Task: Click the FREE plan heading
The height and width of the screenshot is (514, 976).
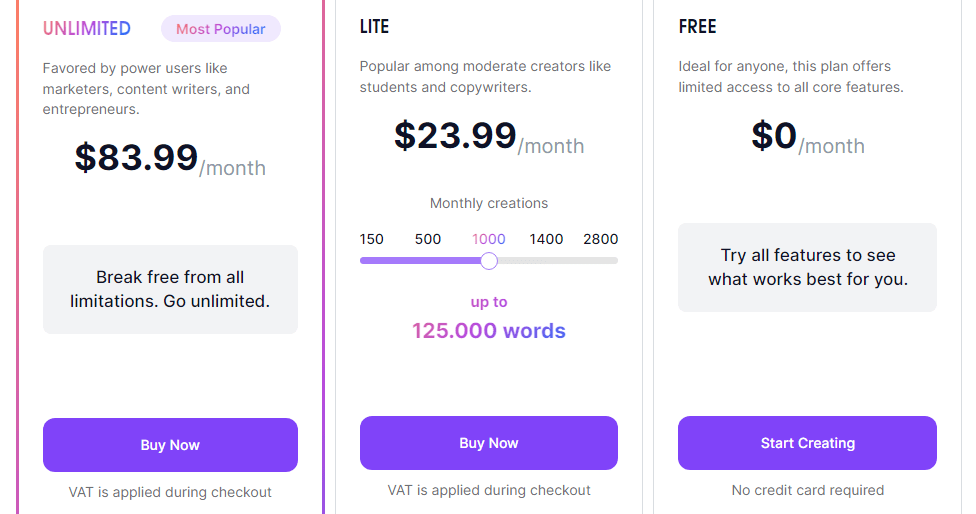Action: coord(697,27)
